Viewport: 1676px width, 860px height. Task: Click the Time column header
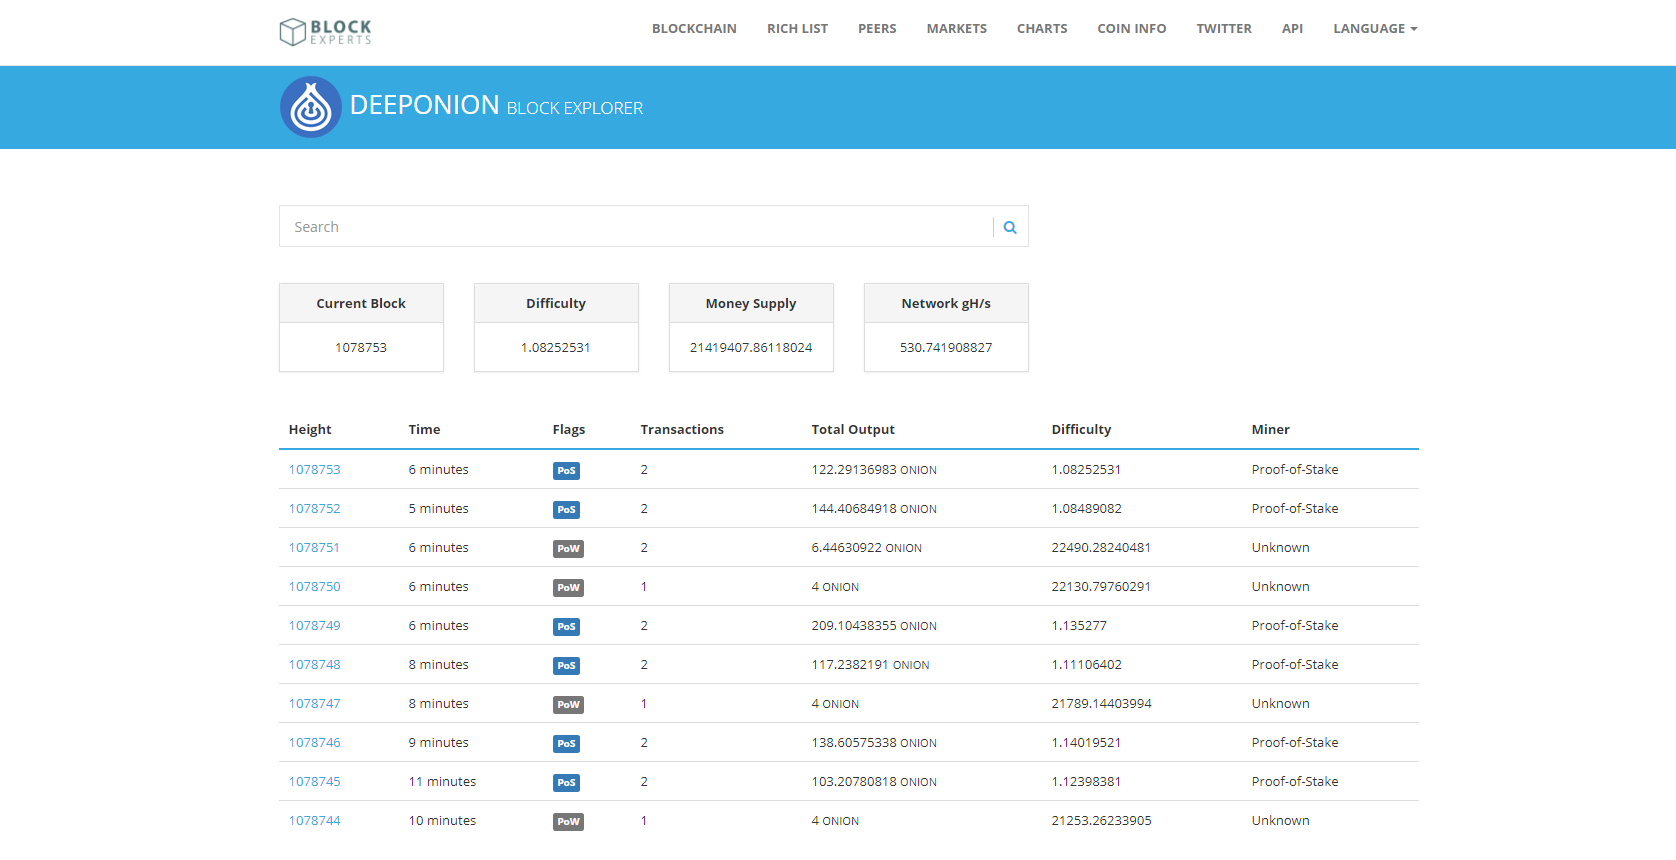click(x=424, y=429)
